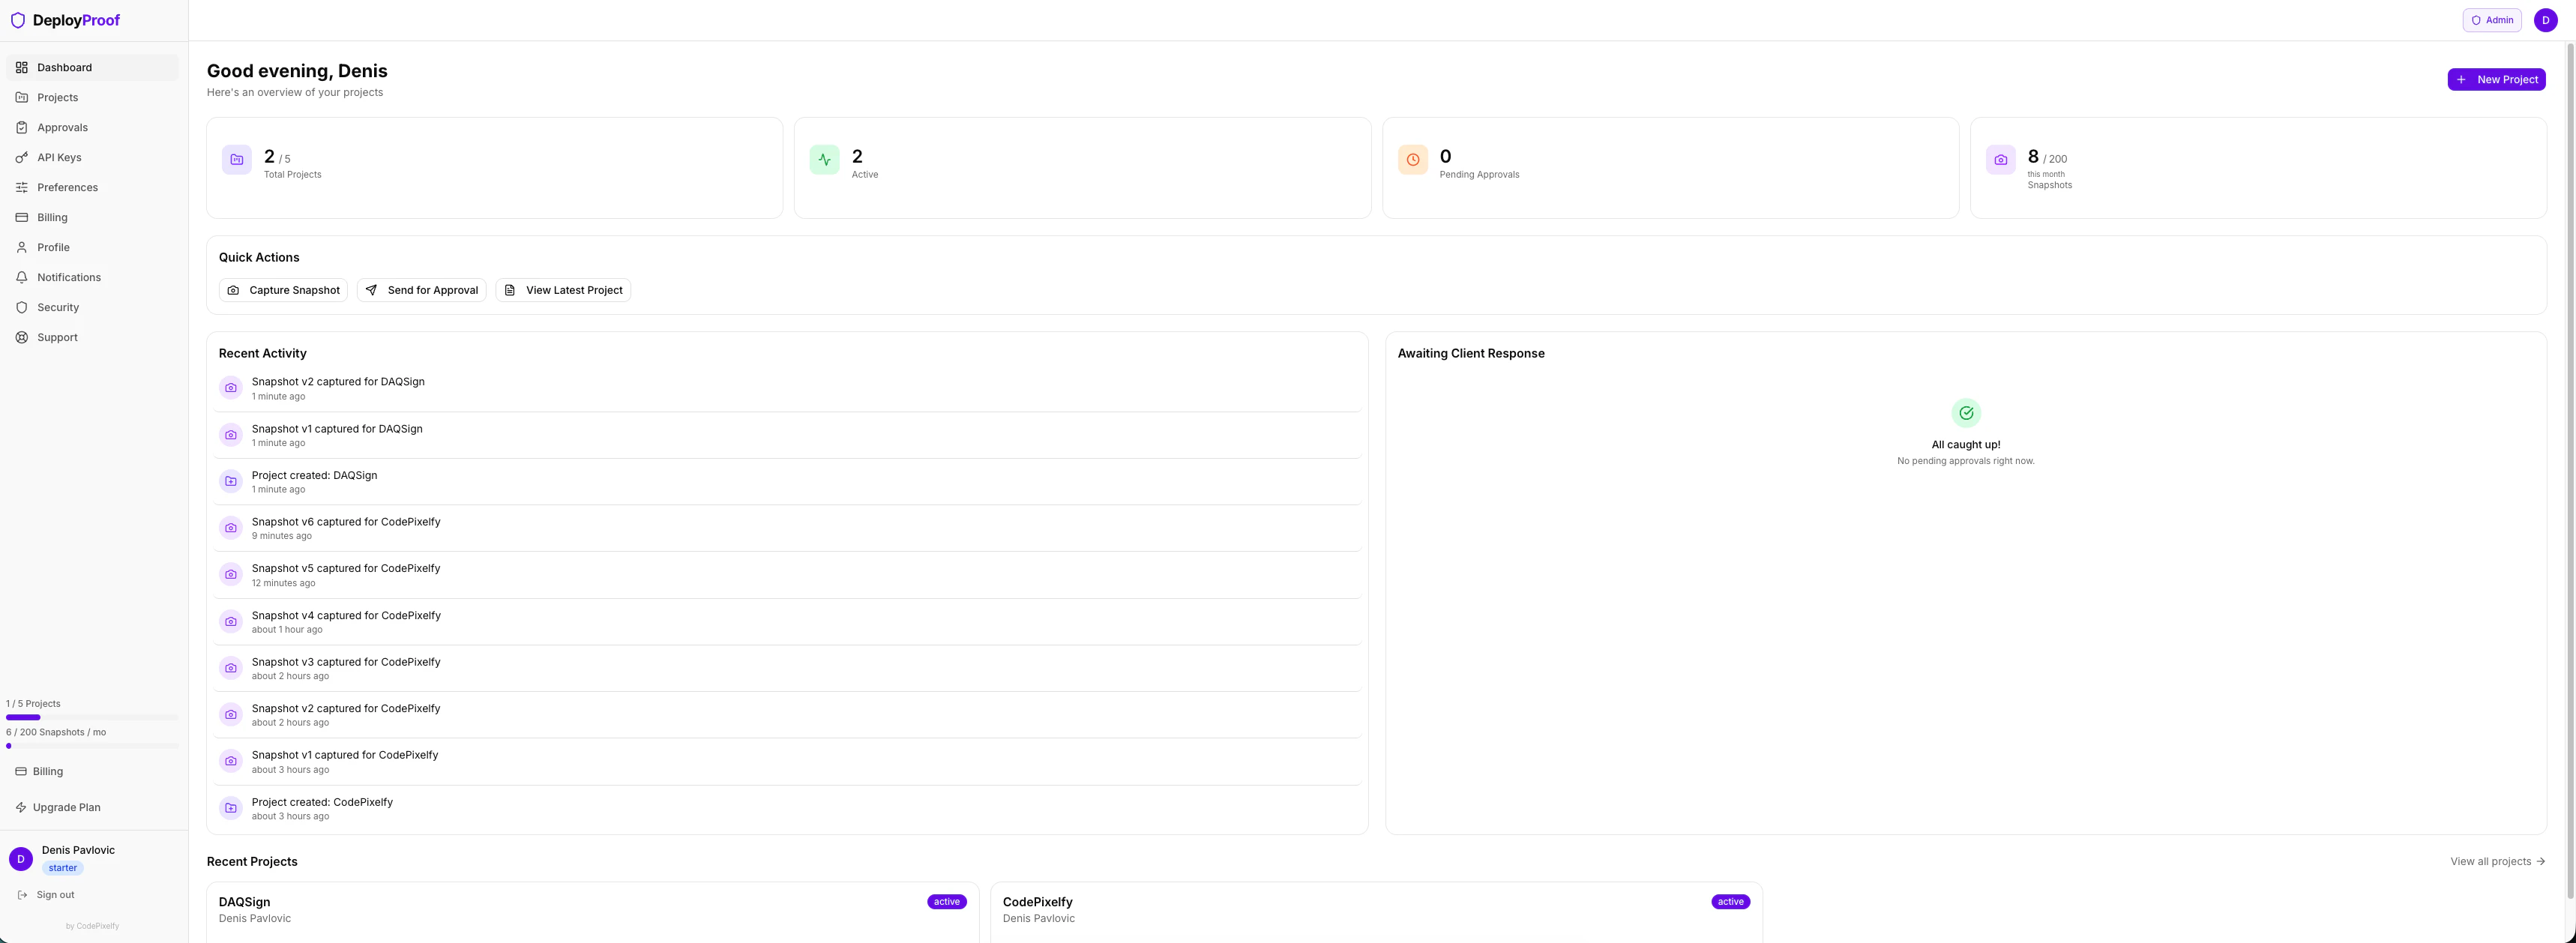Click the DeployProof logo shield
The width and height of the screenshot is (2576, 943).
[17, 20]
